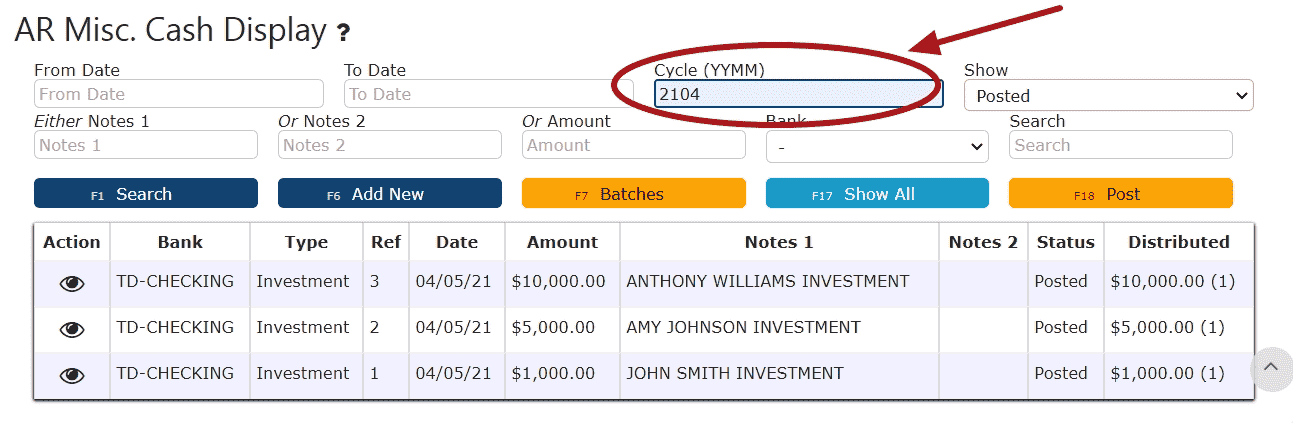Click the help question mark beside title
This screenshot has height=423, width=1293.
pos(343,33)
